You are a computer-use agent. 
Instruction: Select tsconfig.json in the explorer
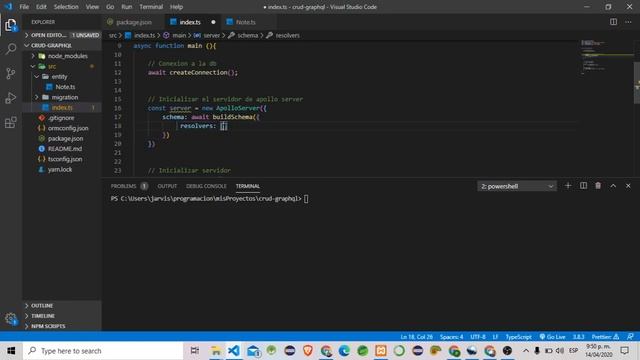coord(62,159)
